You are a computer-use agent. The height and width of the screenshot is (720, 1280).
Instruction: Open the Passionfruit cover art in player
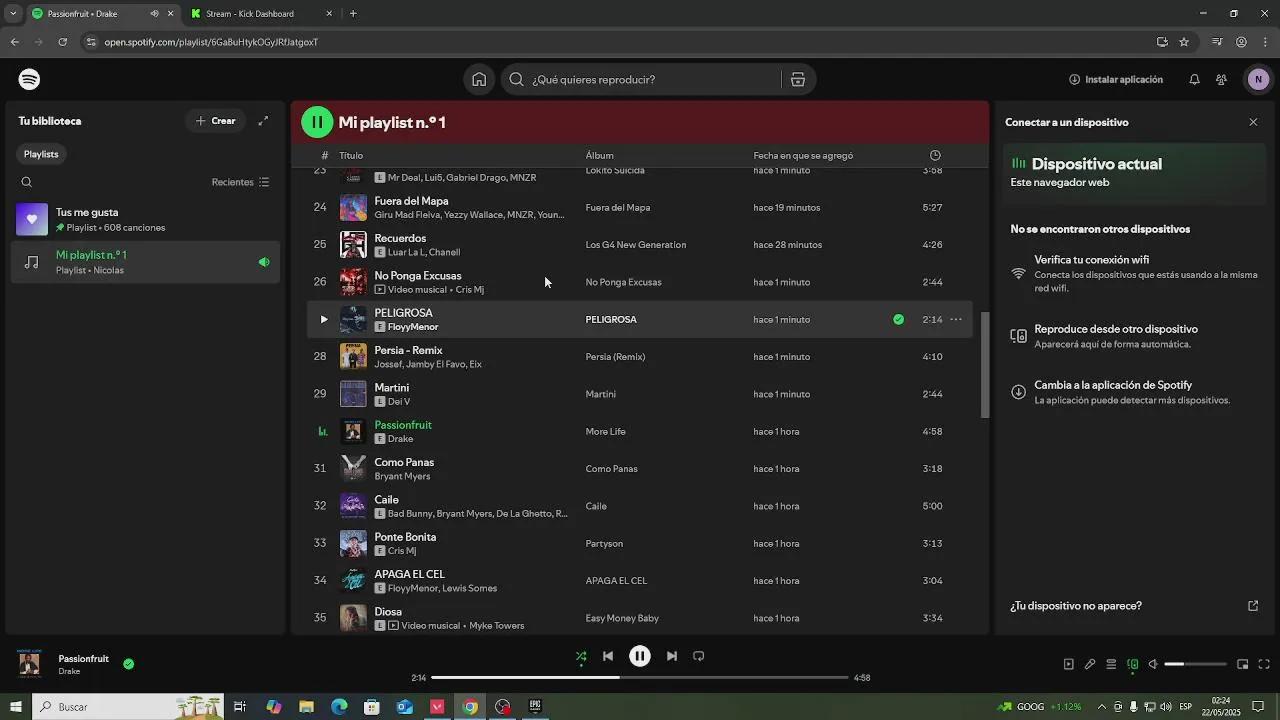pyautogui.click(x=29, y=664)
